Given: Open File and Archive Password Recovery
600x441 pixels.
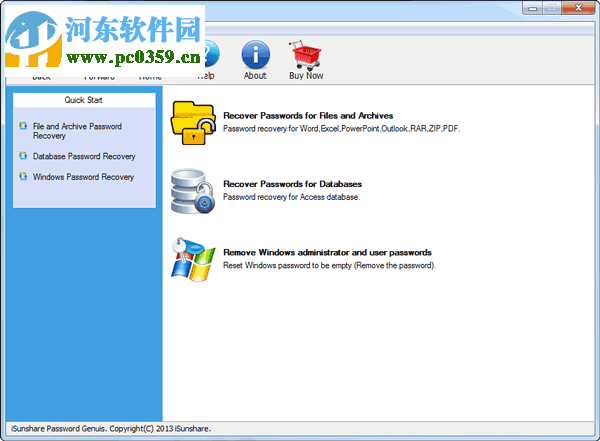Looking at the screenshot, I should click(77, 131).
